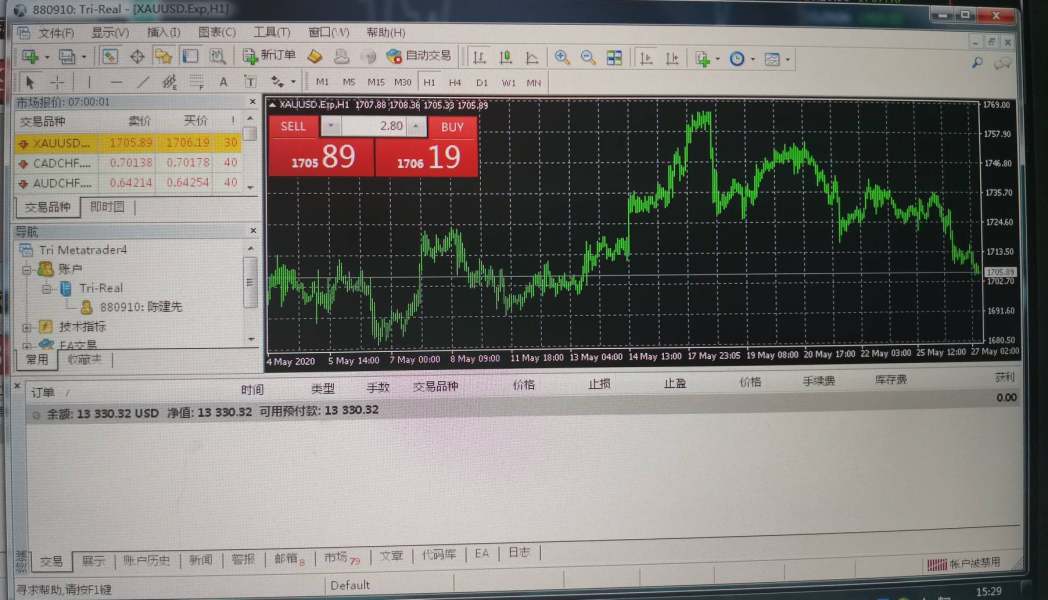Select the XAUUSD row in Market Watch
The width and height of the screenshot is (1048, 600).
(128, 142)
